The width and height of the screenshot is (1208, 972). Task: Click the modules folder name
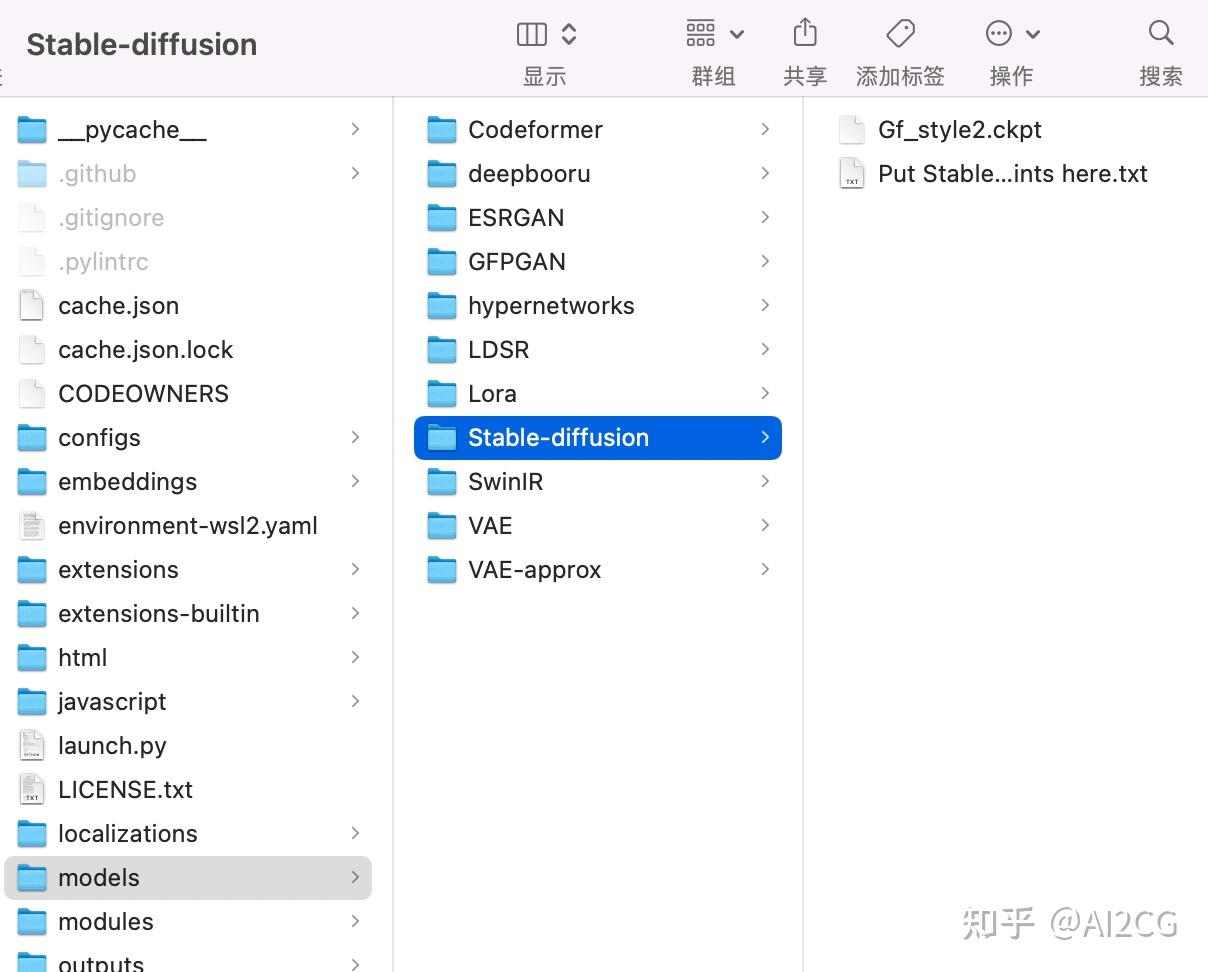pyautogui.click(x=106, y=922)
